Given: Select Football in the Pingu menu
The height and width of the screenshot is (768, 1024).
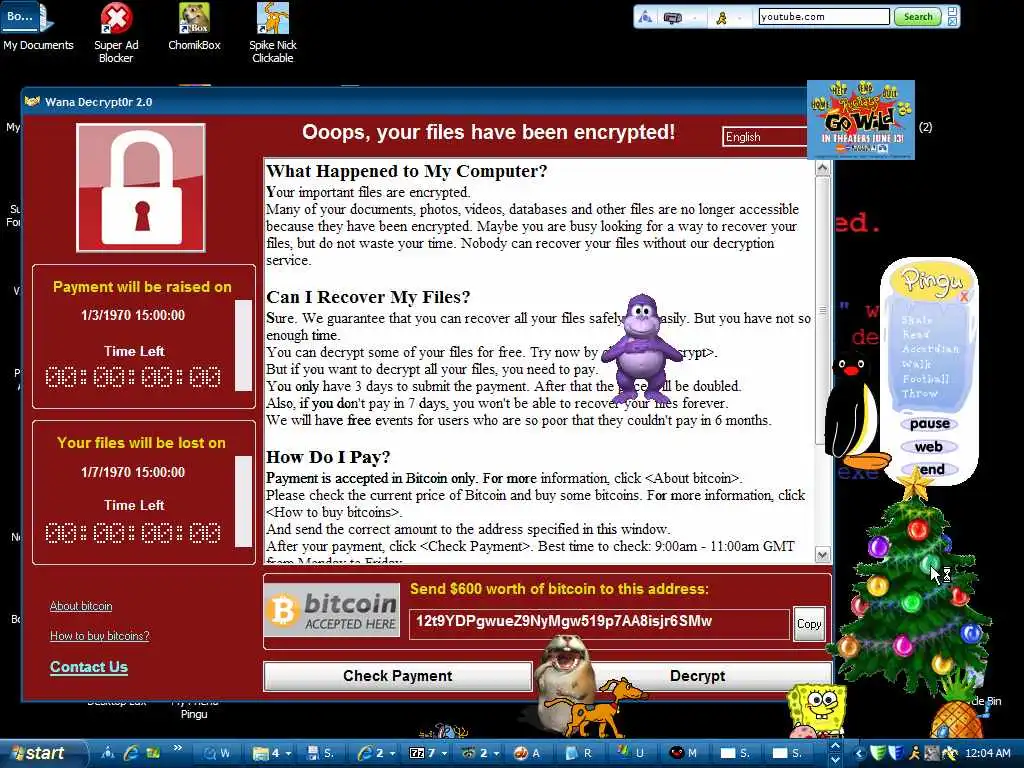Looking at the screenshot, I should (926, 379).
